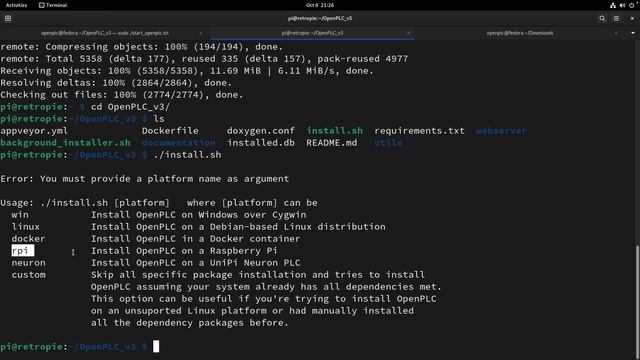Click 'install.sh' in the ls output

334,131
